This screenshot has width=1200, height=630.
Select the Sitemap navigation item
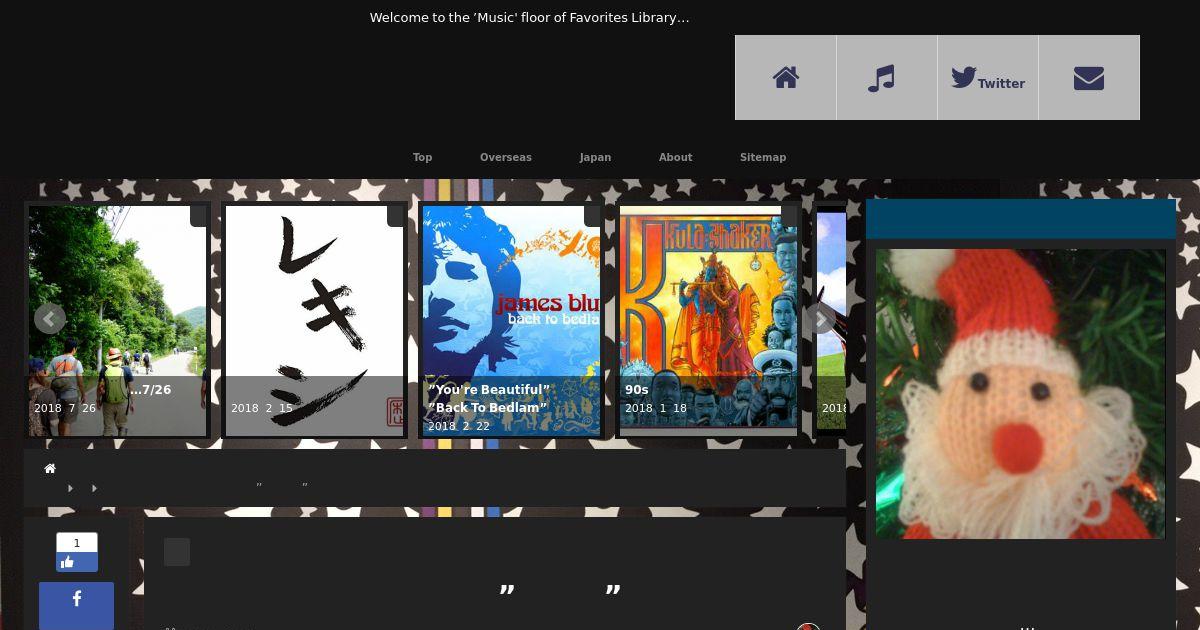[x=763, y=157]
